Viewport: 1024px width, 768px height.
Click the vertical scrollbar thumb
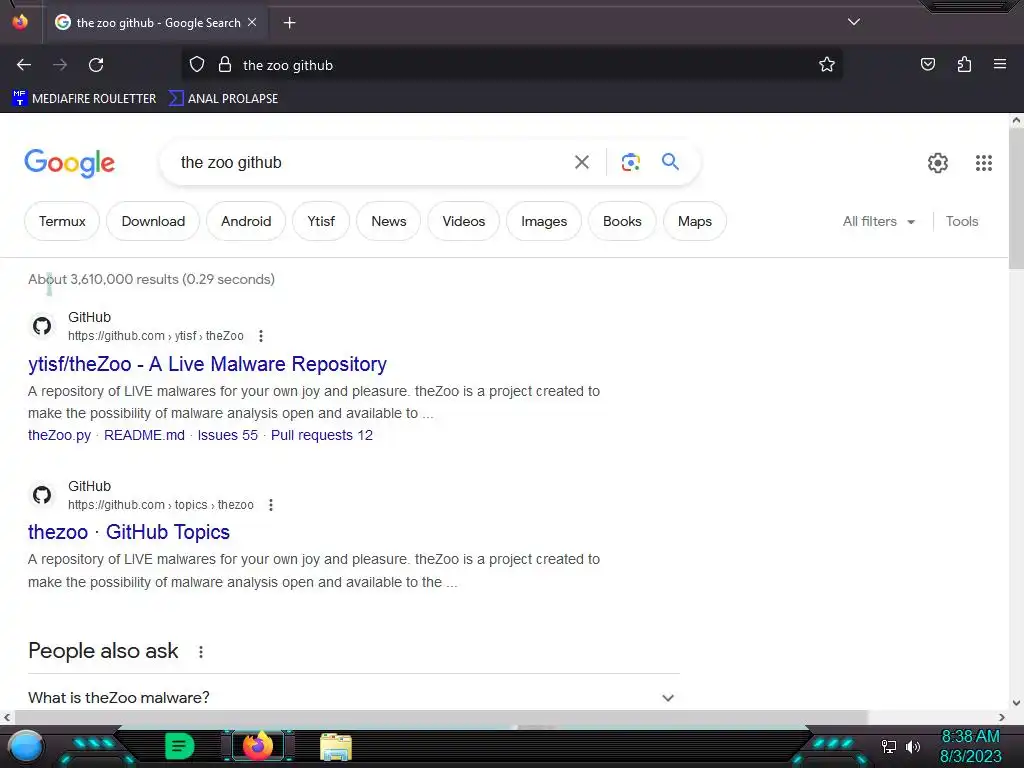point(1016,199)
